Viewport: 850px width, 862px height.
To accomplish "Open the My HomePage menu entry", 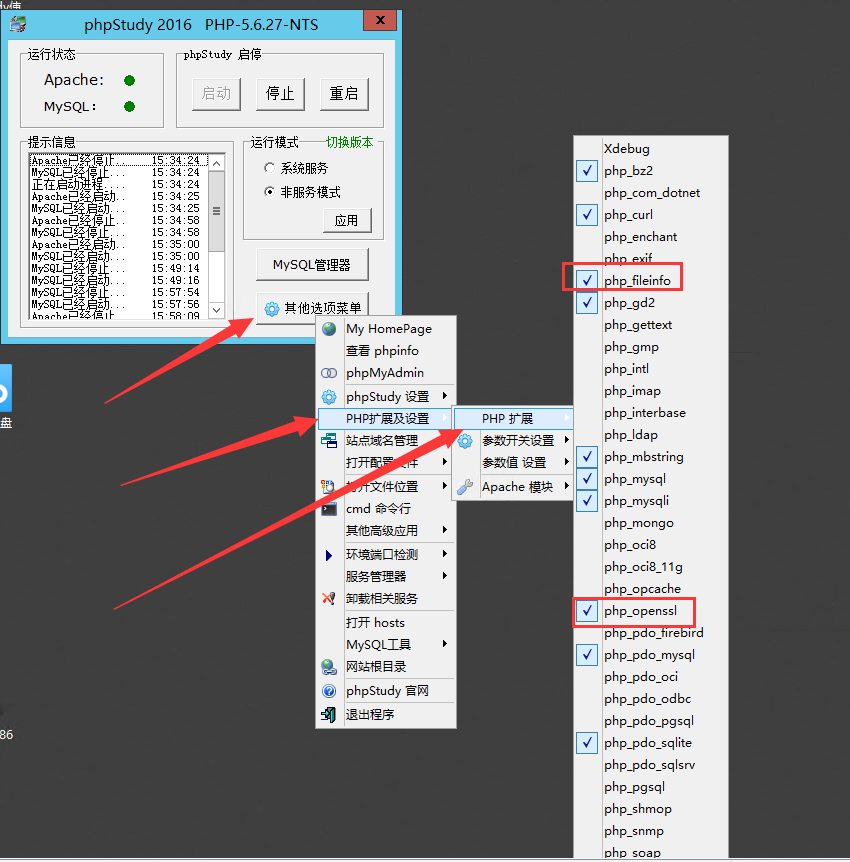I will [386, 329].
